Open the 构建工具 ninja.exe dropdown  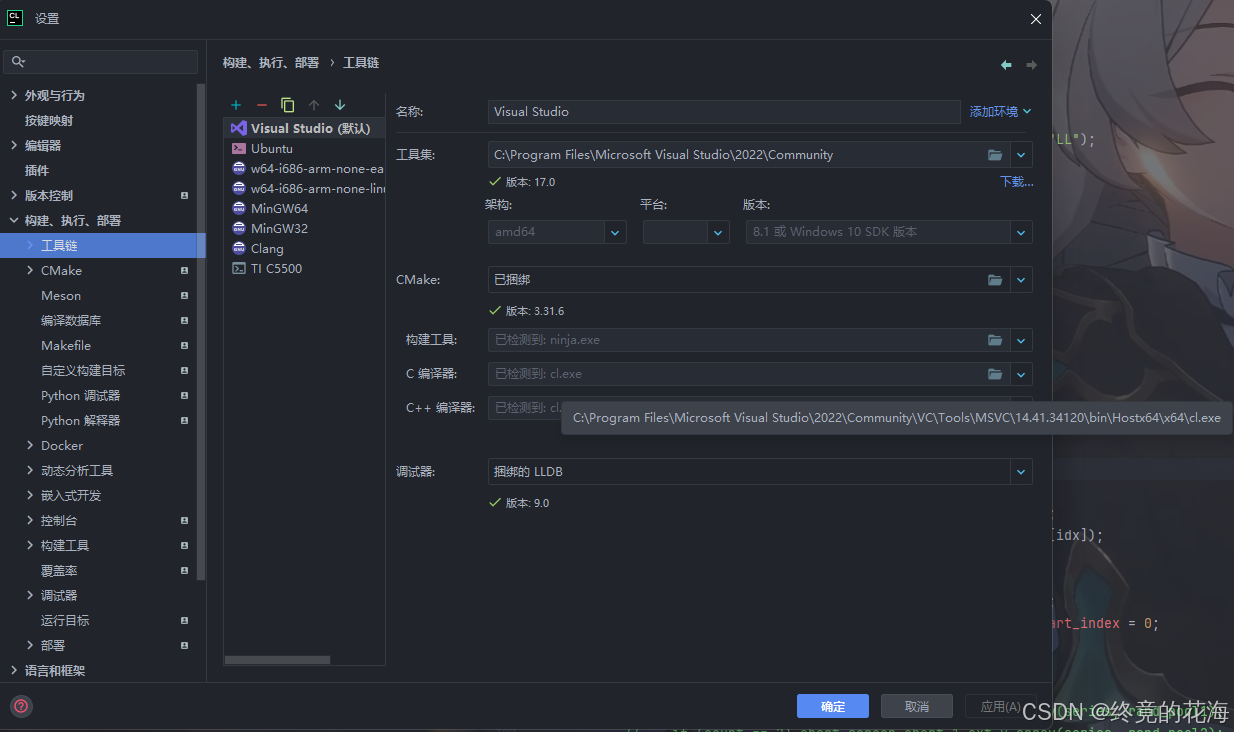[1021, 340]
